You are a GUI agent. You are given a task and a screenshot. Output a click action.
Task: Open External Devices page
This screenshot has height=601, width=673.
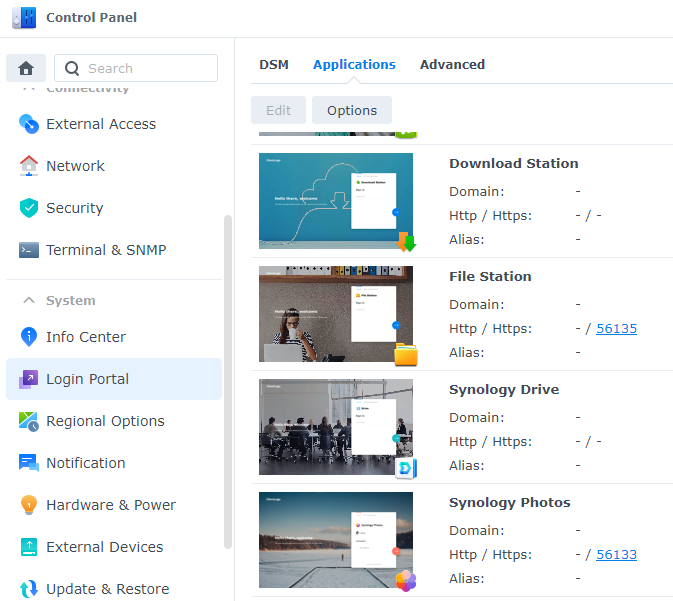point(114,547)
